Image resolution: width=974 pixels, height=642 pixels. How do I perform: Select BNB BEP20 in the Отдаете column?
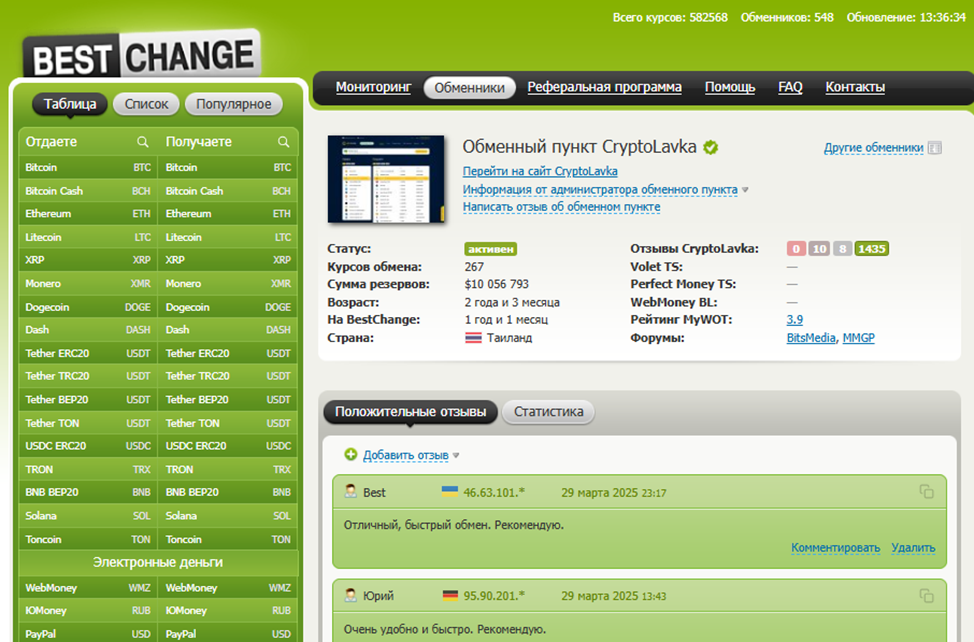coord(88,492)
